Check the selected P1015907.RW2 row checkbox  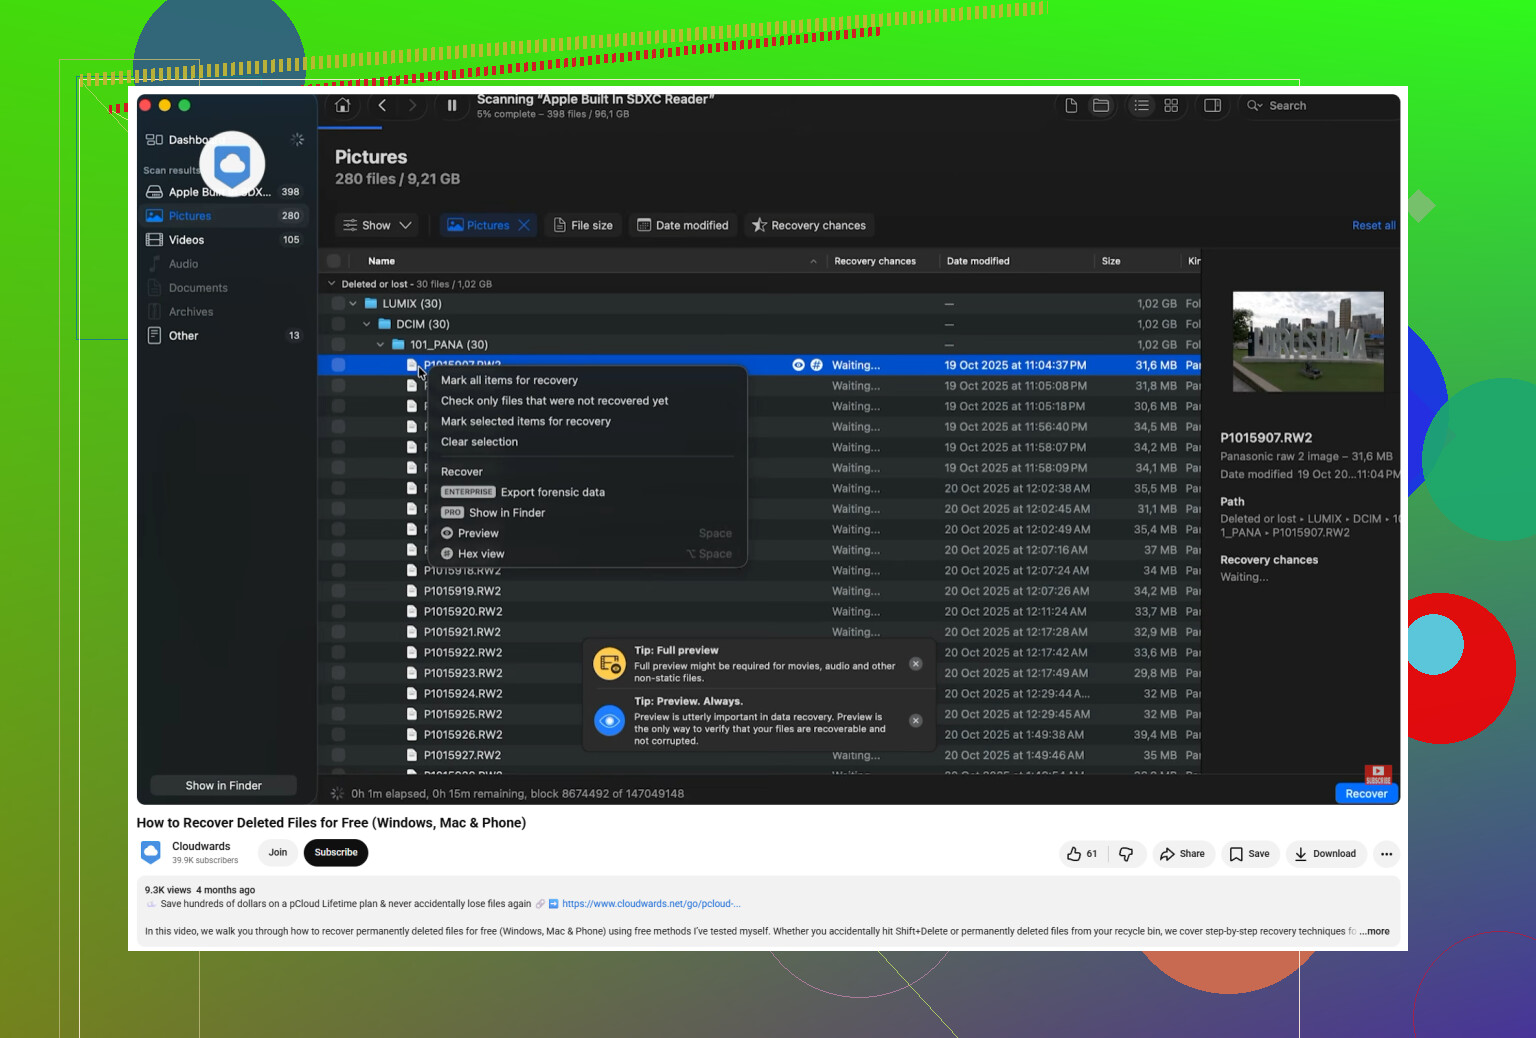[338, 365]
